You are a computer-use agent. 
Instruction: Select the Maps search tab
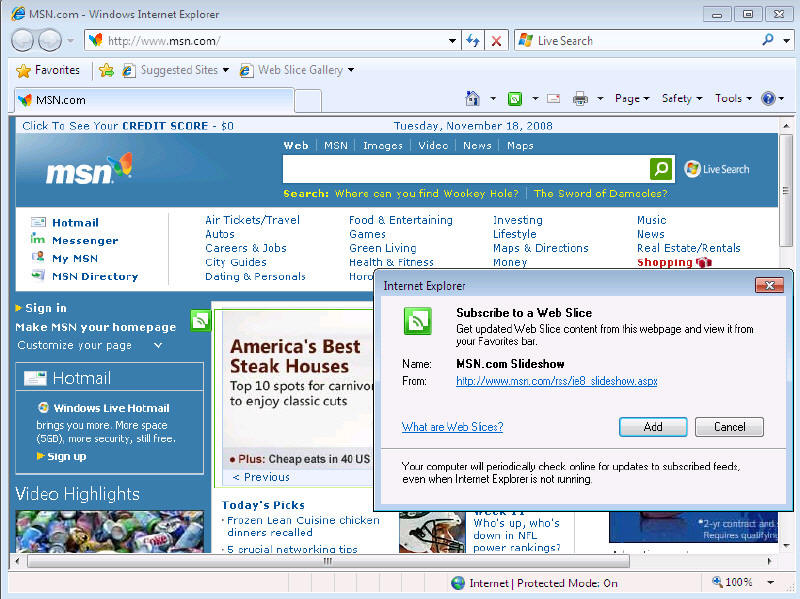[x=520, y=146]
